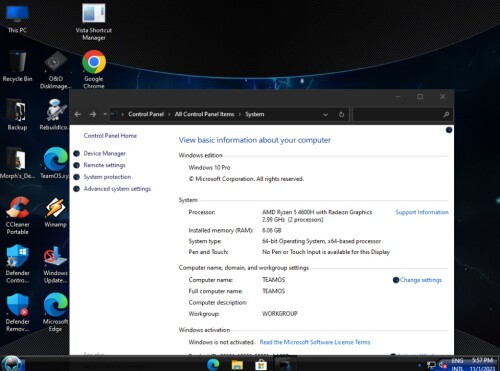Viewport: 500px width, 371px height.
Task: Select AMD Ryzen 5 4600H processor text
Action: (317, 212)
